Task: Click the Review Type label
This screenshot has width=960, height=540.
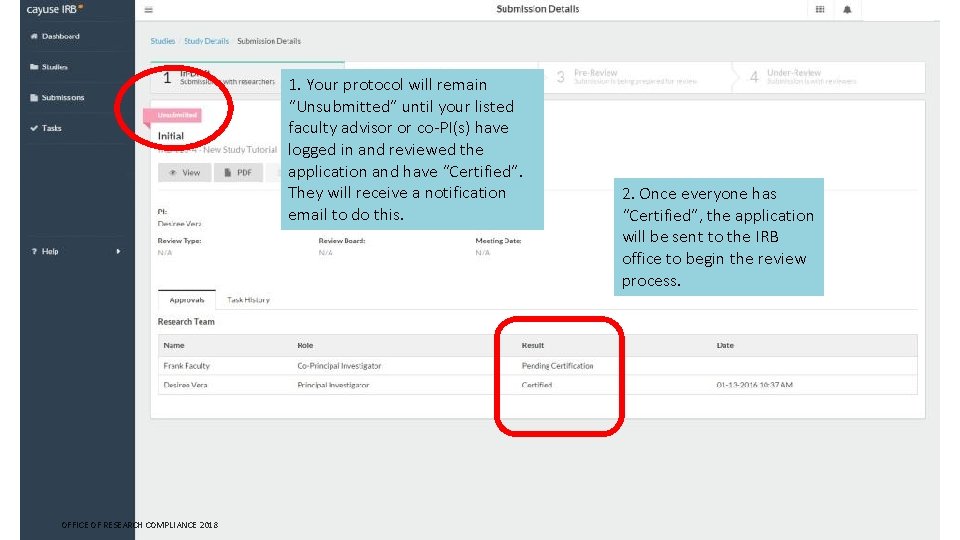Action: point(179,241)
